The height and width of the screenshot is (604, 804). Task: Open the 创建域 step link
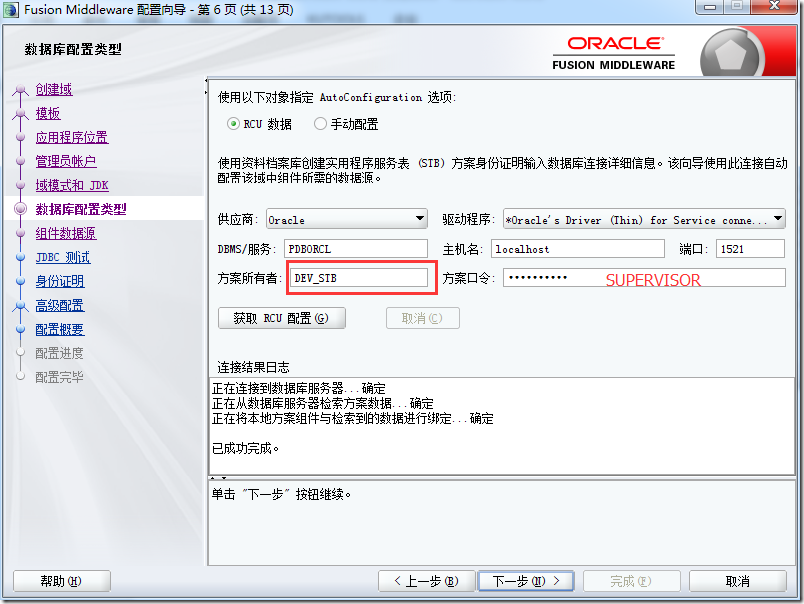coord(54,89)
